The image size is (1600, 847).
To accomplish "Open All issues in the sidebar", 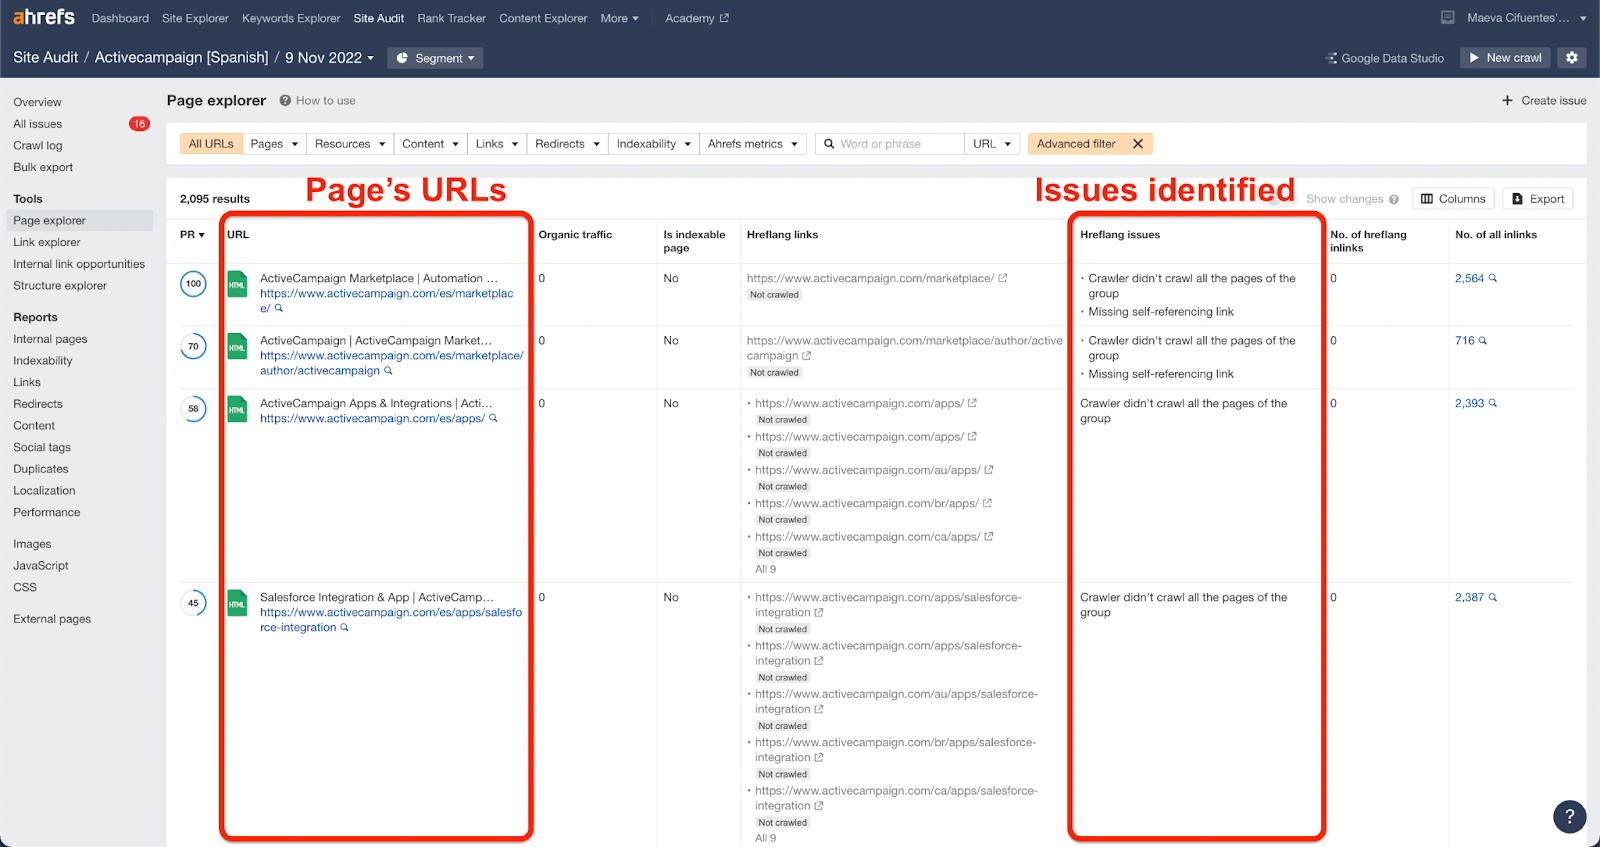I will point(37,124).
